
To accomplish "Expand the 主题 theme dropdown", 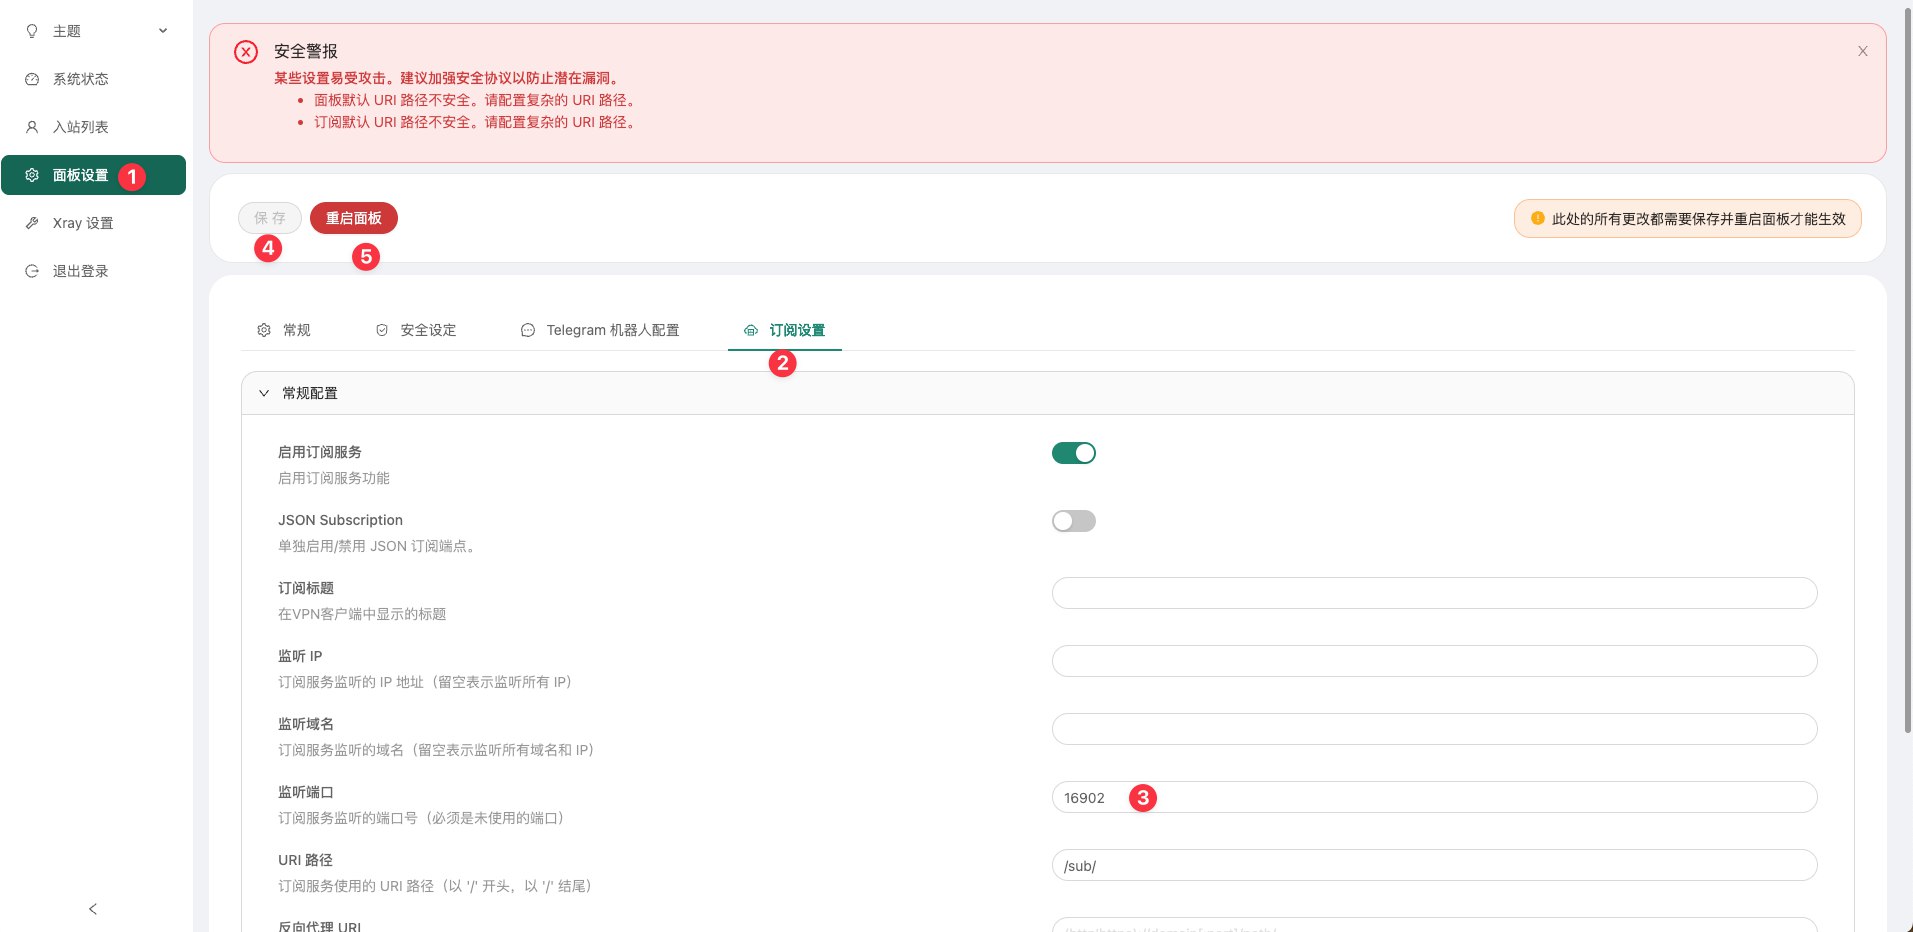I will tap(163, 31).
